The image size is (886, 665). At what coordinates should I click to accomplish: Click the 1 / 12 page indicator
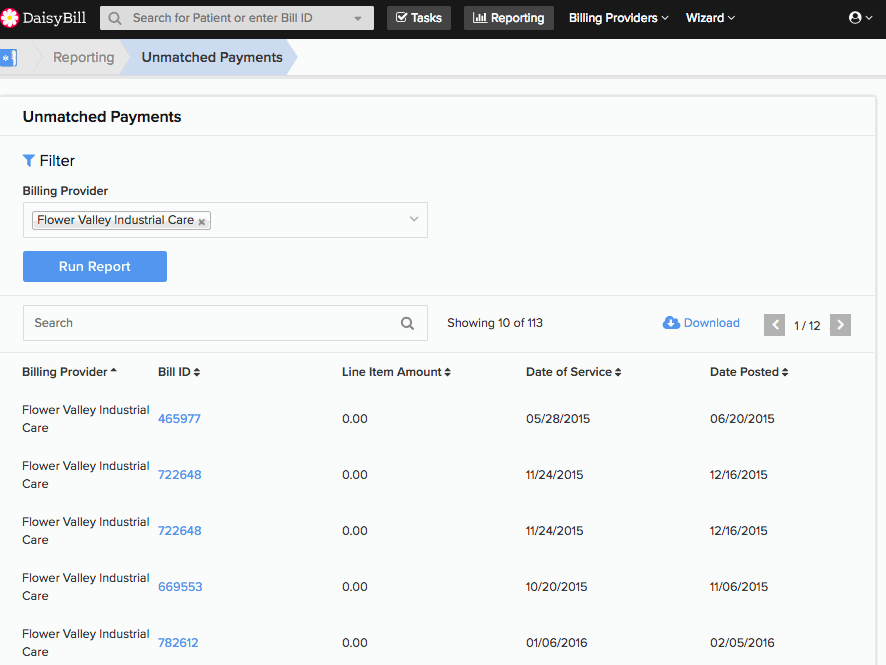[807, 325]
